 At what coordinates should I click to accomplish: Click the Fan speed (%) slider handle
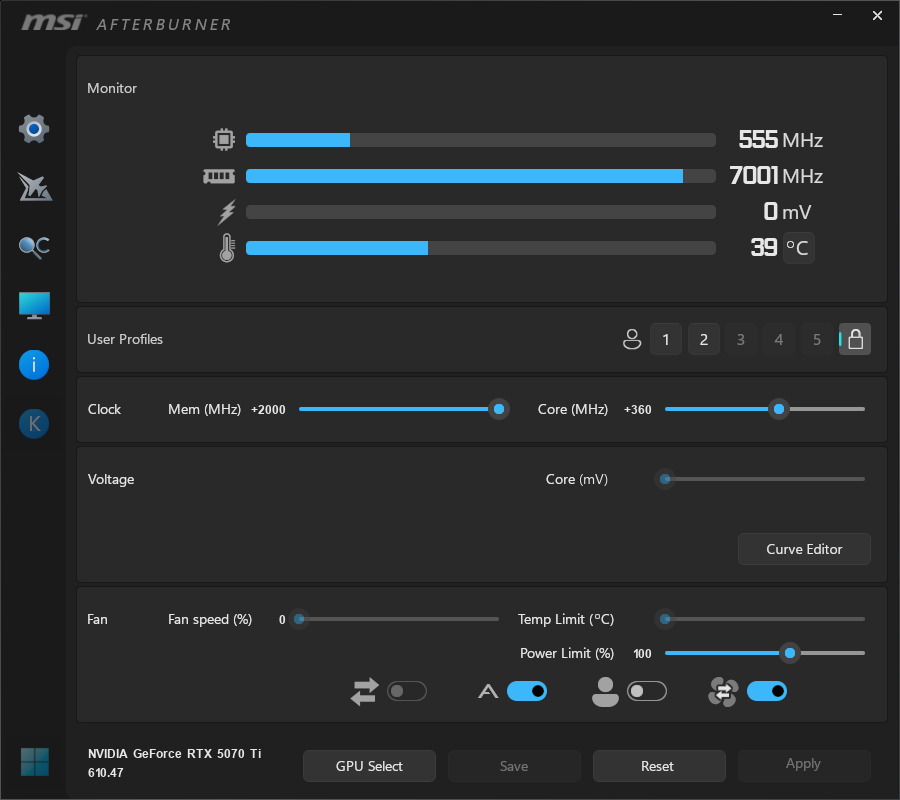299,619
